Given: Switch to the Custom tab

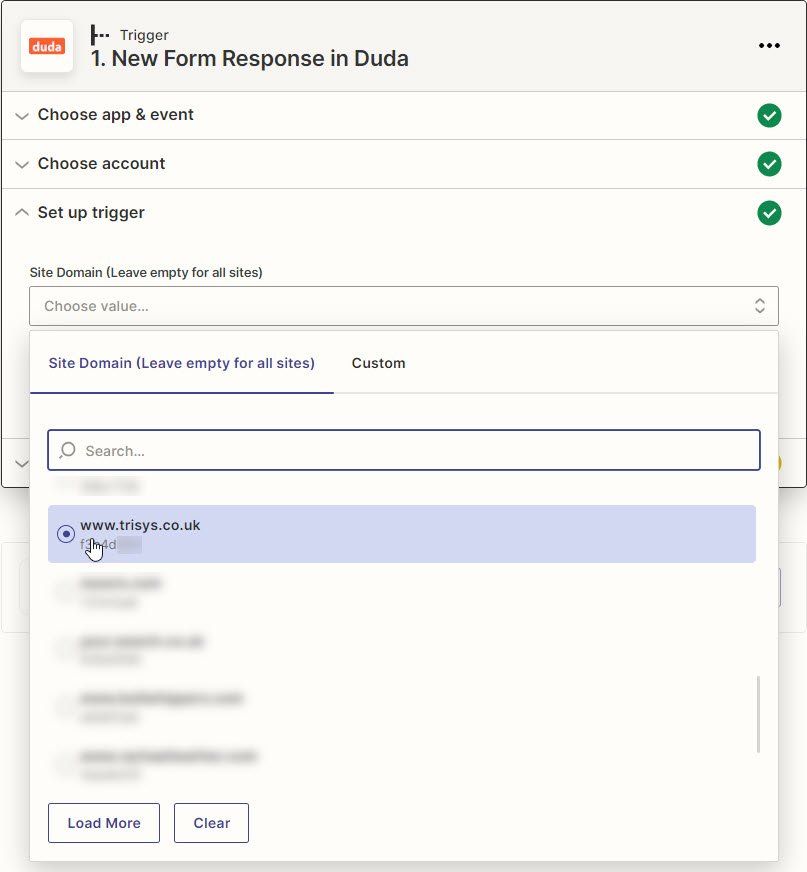Looking at the screenshot, I should [x=379, y=363].
